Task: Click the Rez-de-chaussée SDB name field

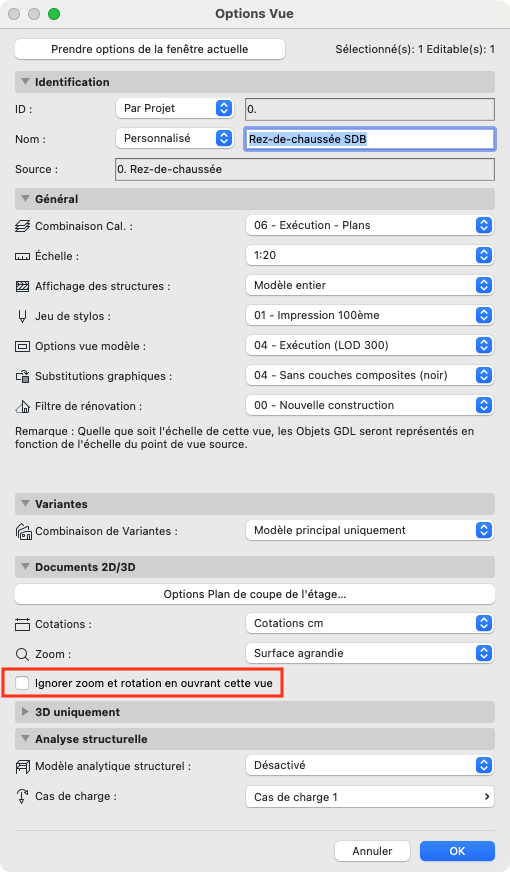Action: pyautogui.click(x=370, y=139)
